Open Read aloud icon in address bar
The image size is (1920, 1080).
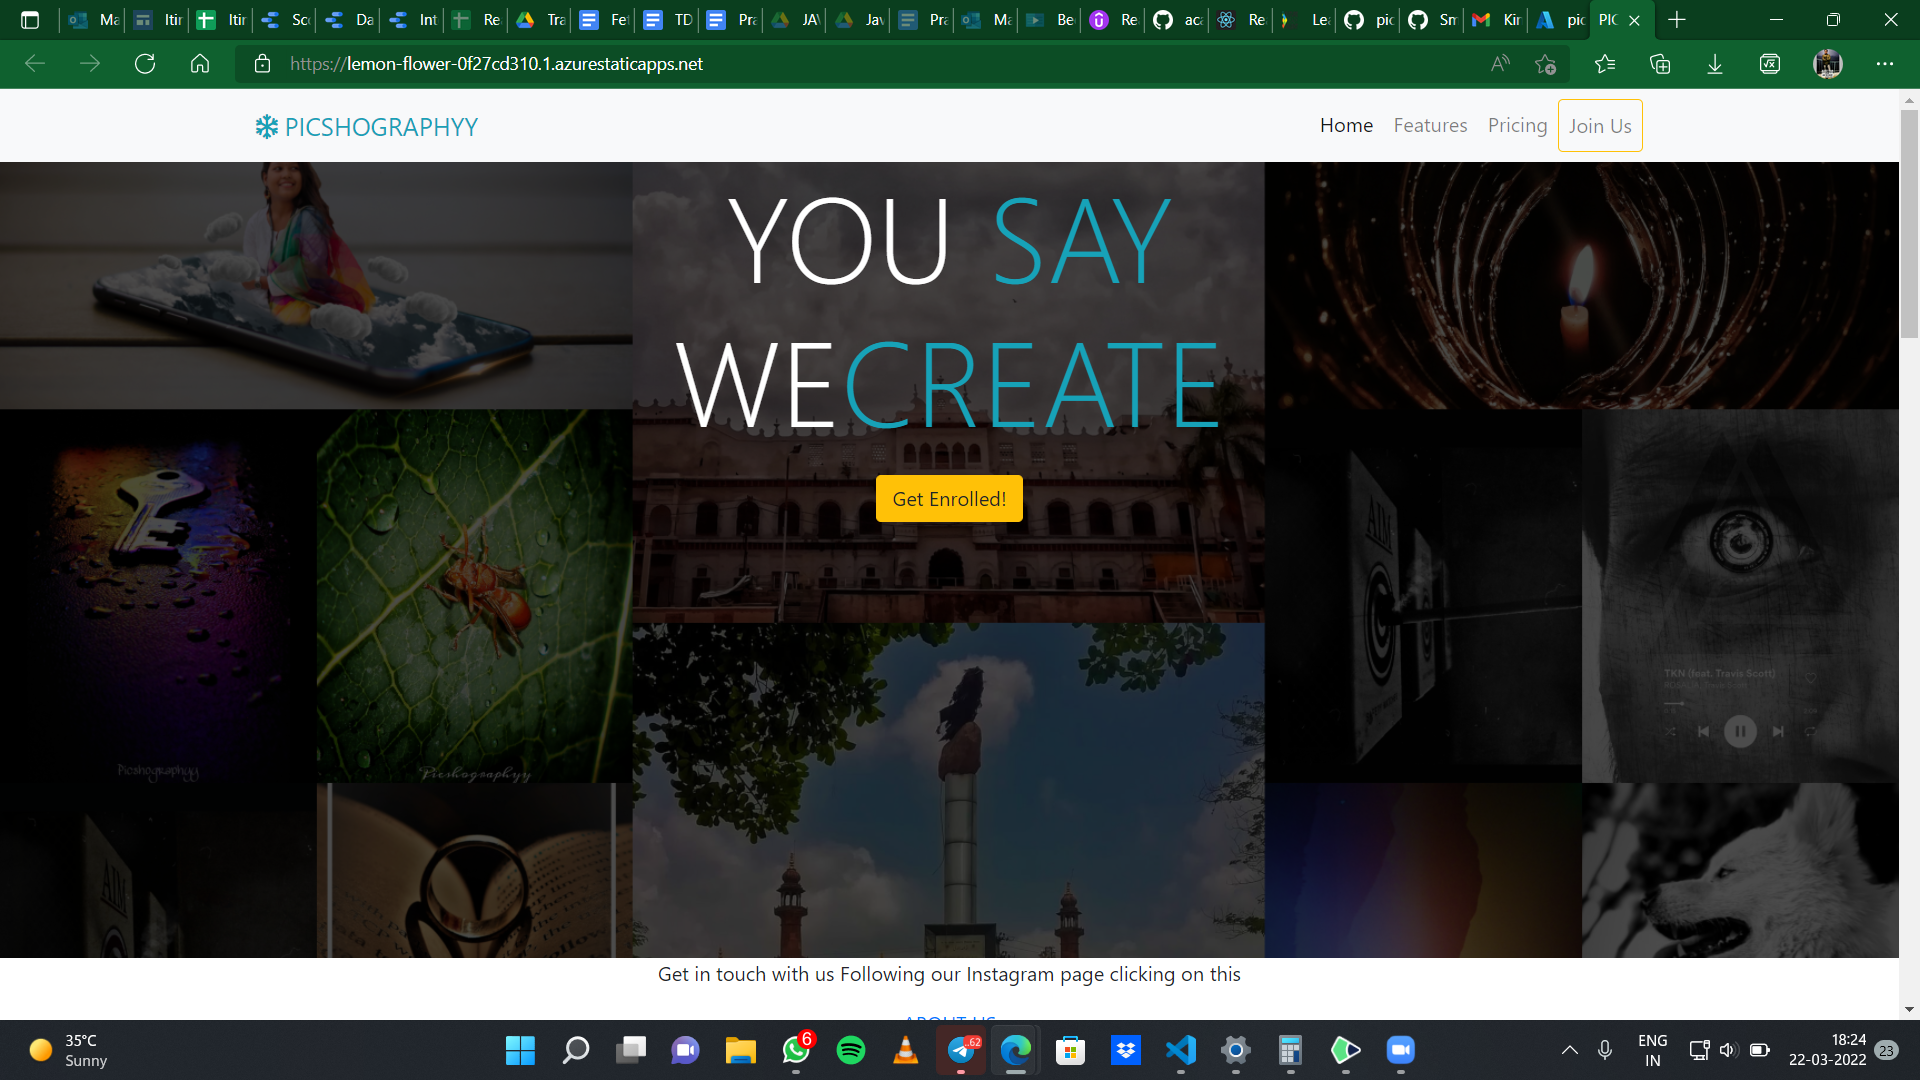click(1500, 64)
